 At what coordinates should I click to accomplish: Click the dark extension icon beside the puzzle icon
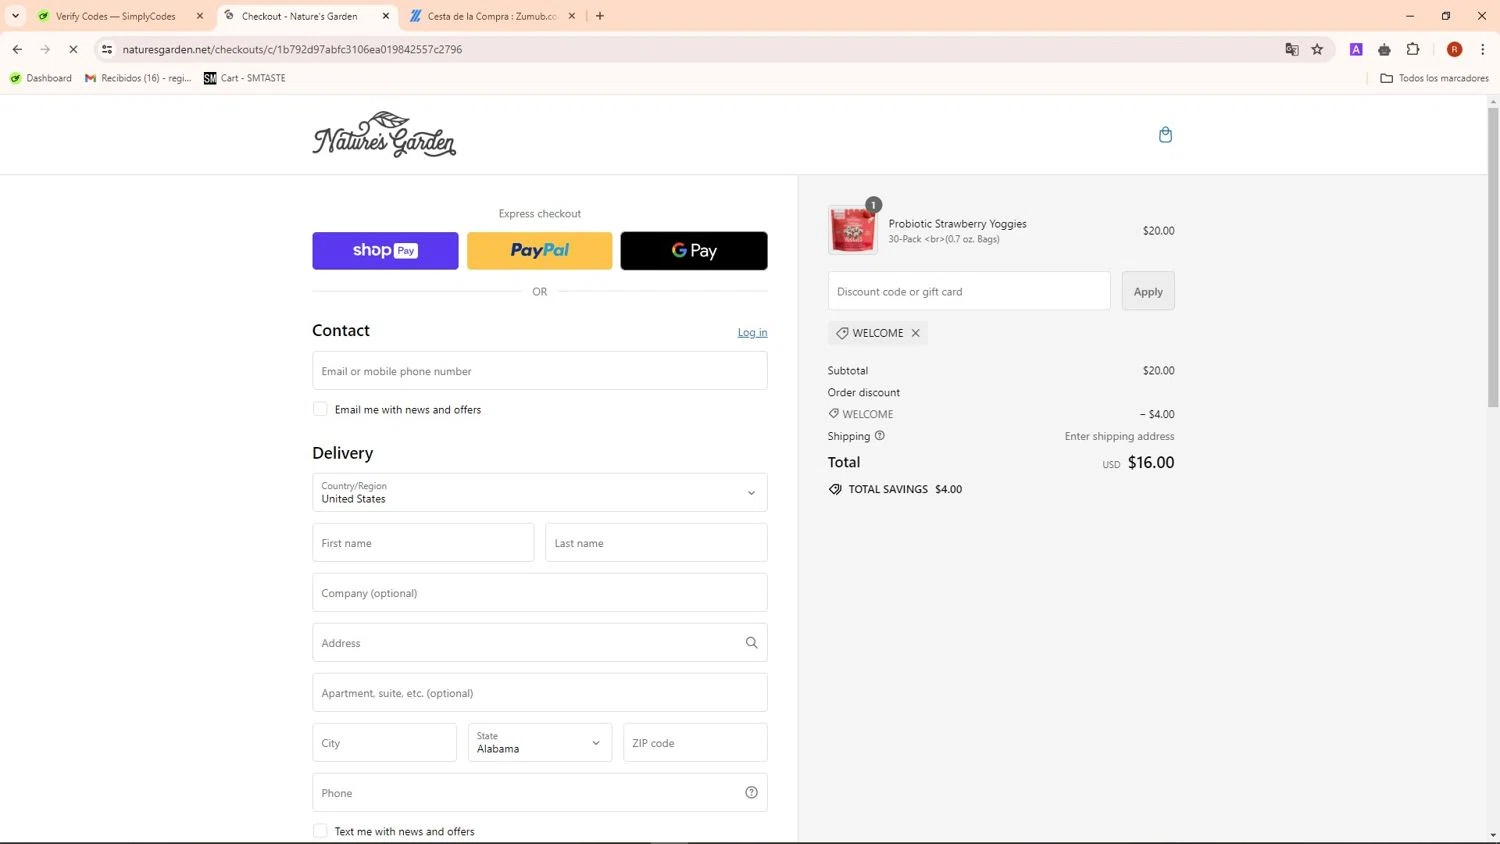pos(1384,49)
